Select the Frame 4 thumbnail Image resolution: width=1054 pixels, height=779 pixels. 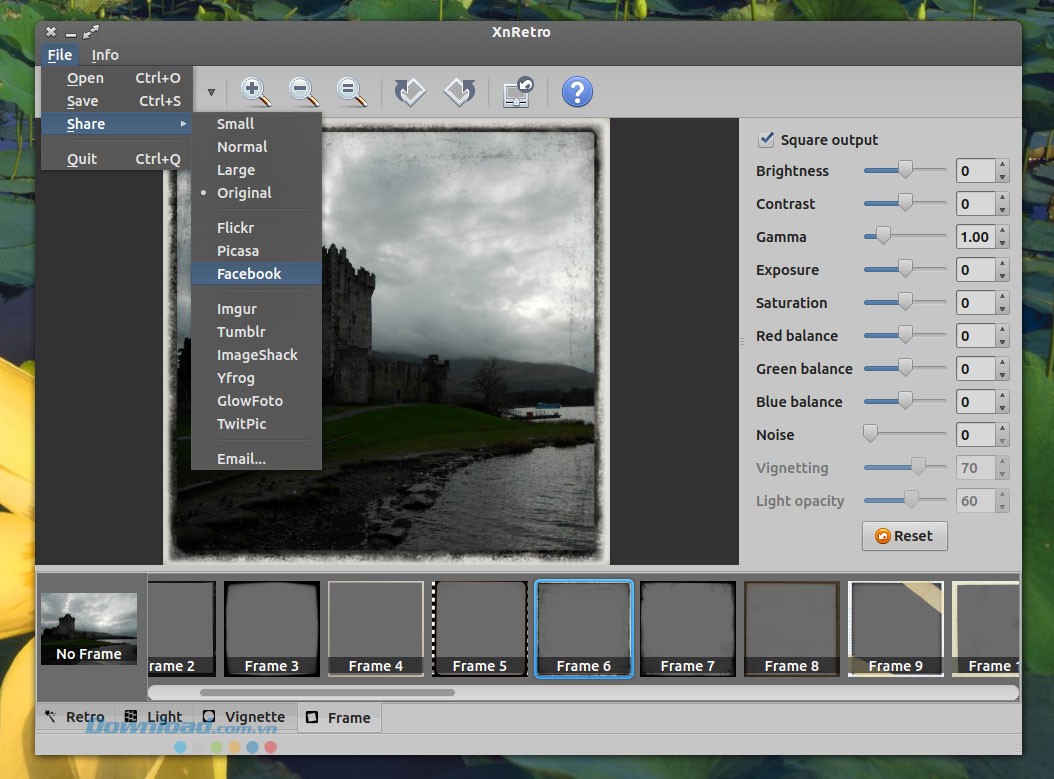376,629
